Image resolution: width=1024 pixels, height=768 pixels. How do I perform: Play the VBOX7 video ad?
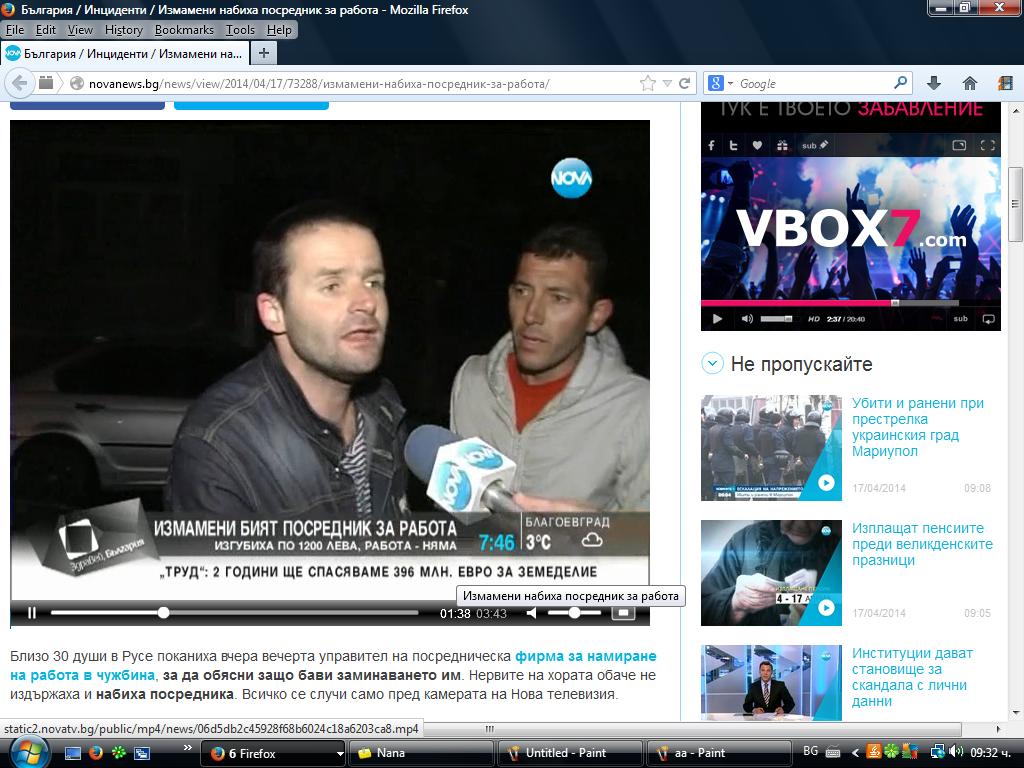pyautogui.click(x=718, y=319)
